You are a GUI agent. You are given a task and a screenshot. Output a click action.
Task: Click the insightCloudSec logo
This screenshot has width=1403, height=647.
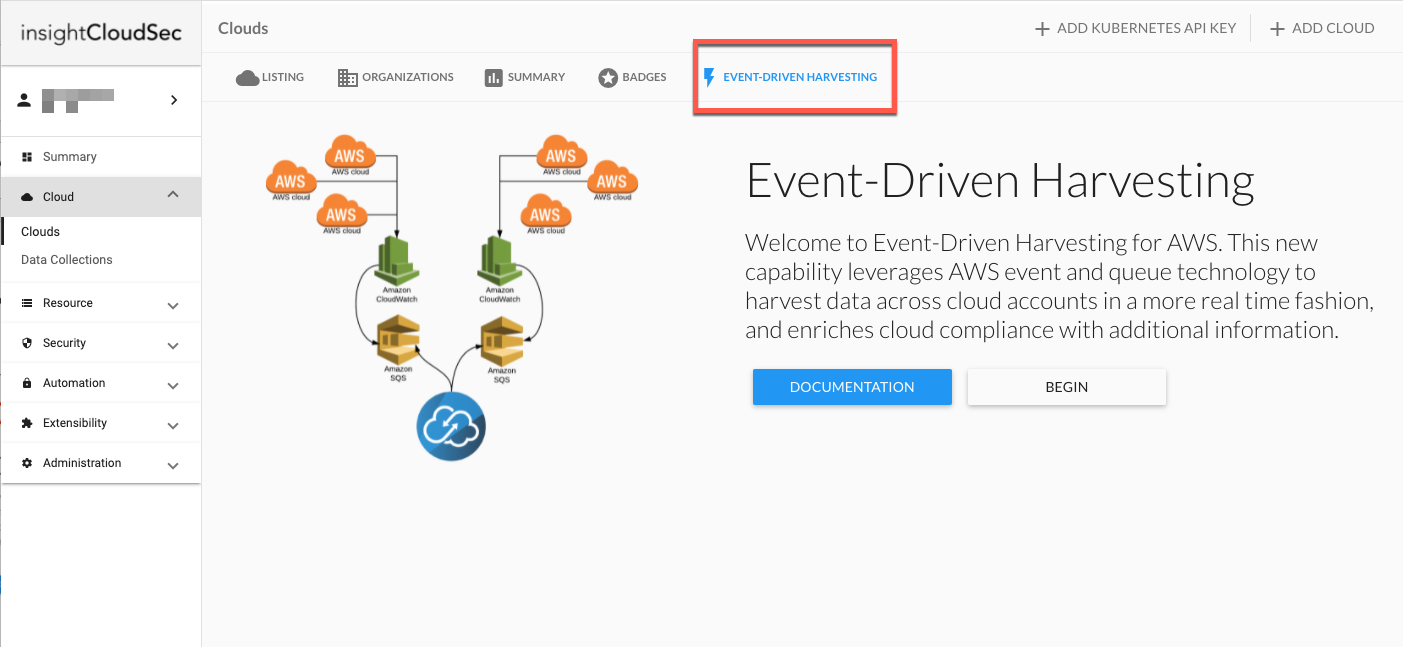point(101,33)
